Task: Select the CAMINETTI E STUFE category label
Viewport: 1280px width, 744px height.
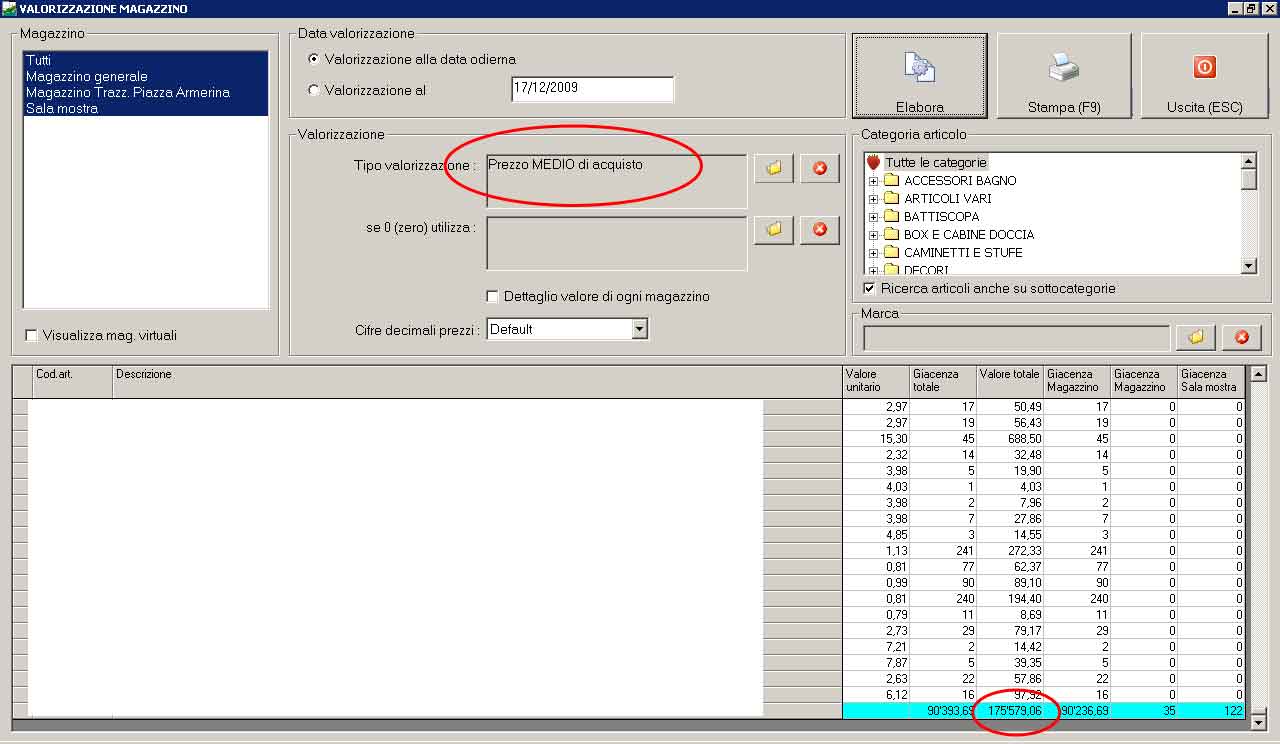Action: 963,253
